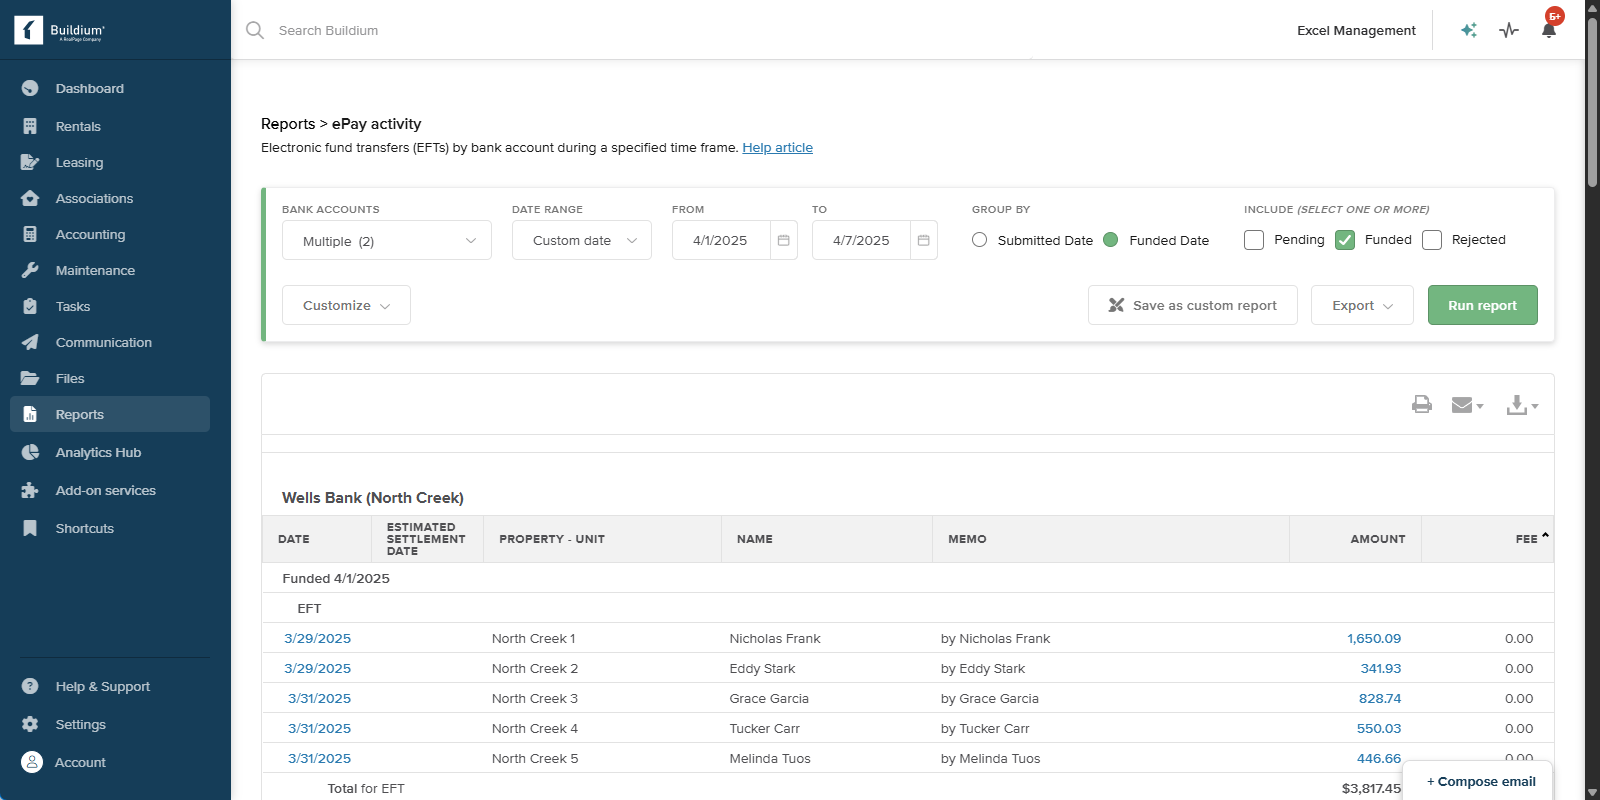
Task: Expand the Bank Accounts dropdown
Action: point(387,241)
